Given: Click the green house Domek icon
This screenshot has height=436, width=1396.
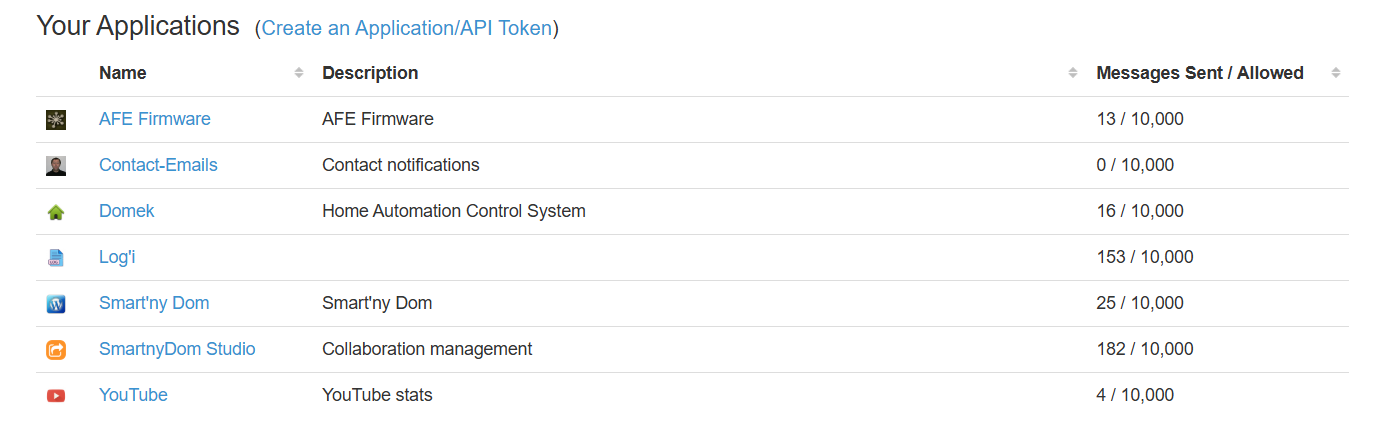Looking at the screenshot, I should click(56, 212).
